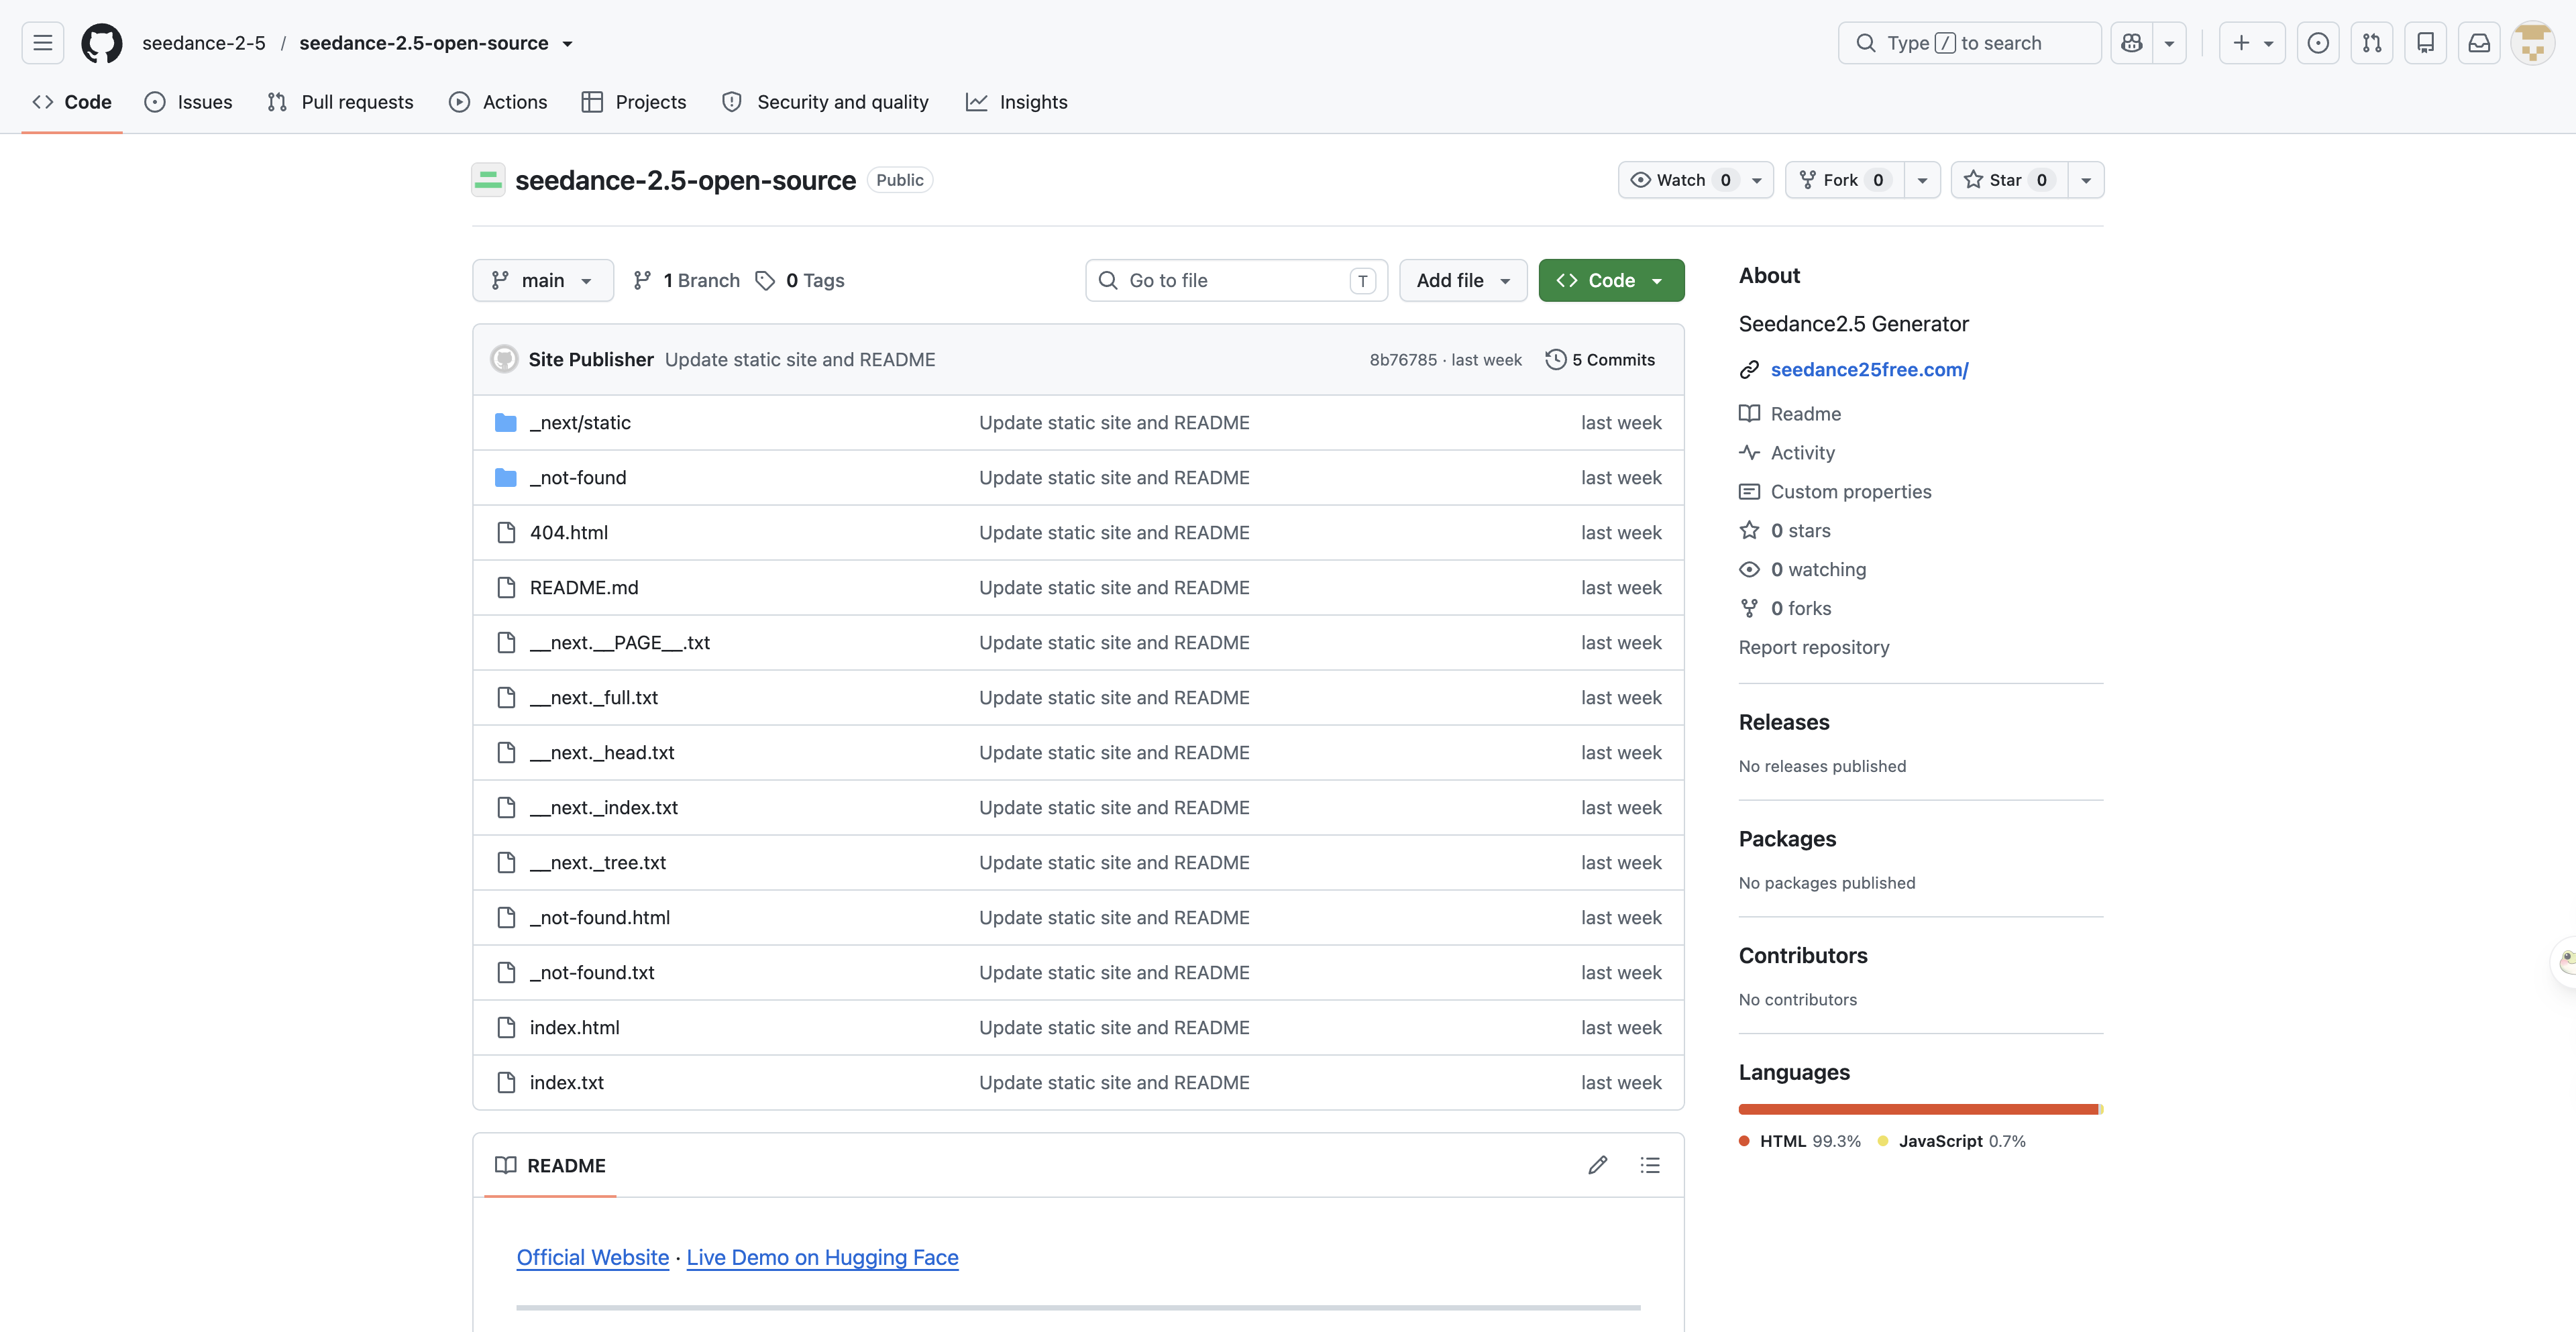Go to the GitHub homepage via the logo

point(102,43)
